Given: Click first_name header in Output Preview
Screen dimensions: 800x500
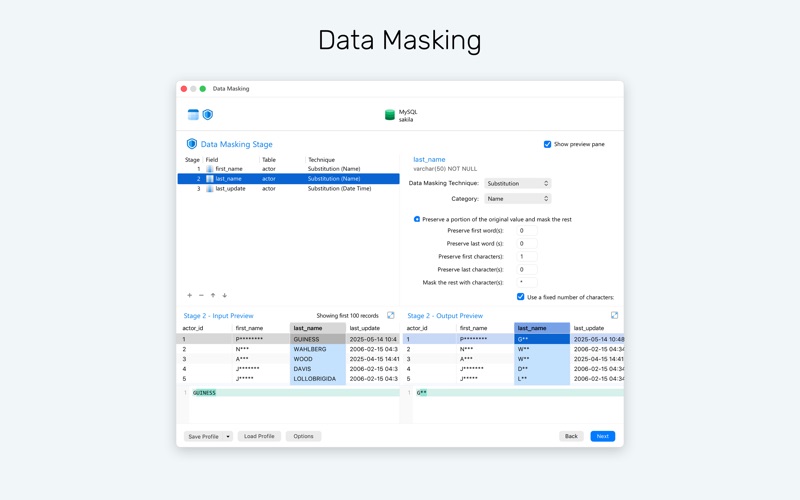Looking at the screenshot, I should (473, 328).
